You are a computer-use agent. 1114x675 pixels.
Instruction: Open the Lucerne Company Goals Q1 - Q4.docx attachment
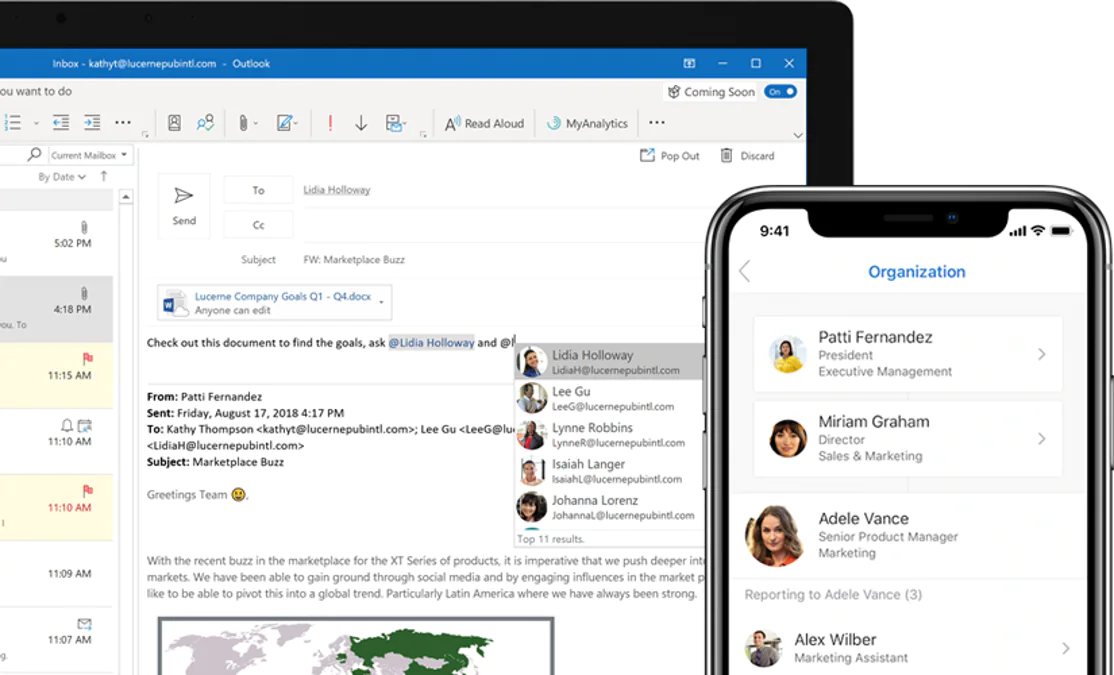[274, 303]
